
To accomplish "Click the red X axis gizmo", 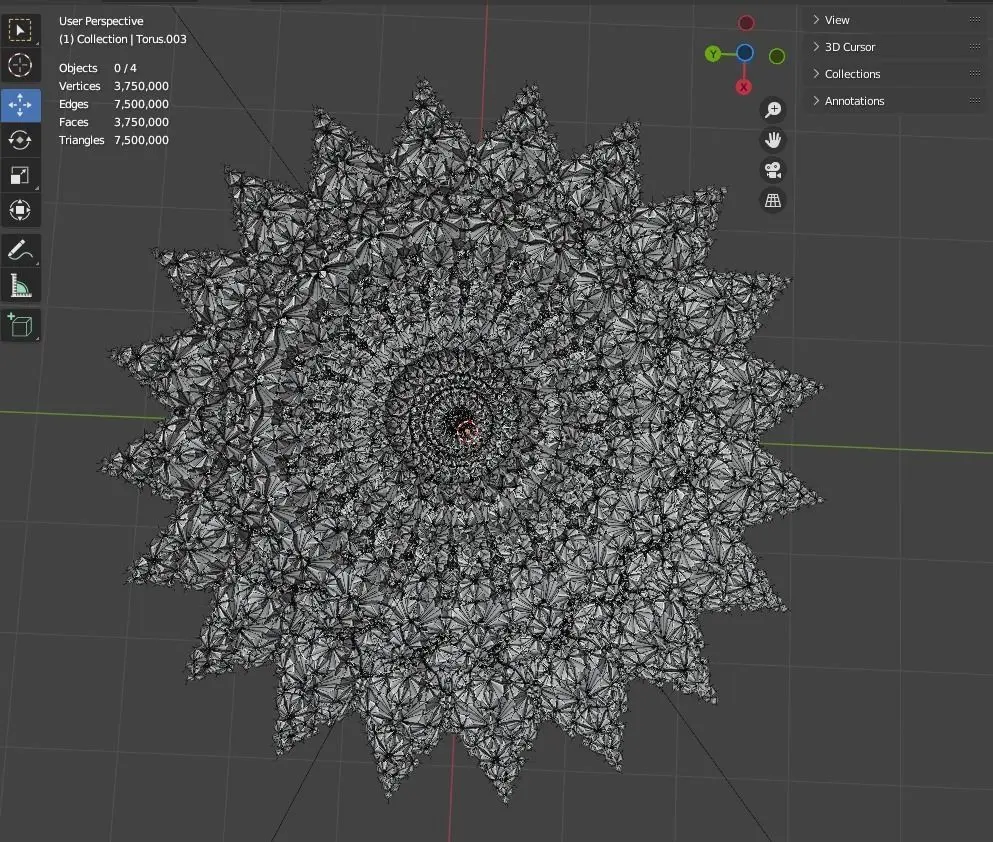I will (x=743, y=87).
